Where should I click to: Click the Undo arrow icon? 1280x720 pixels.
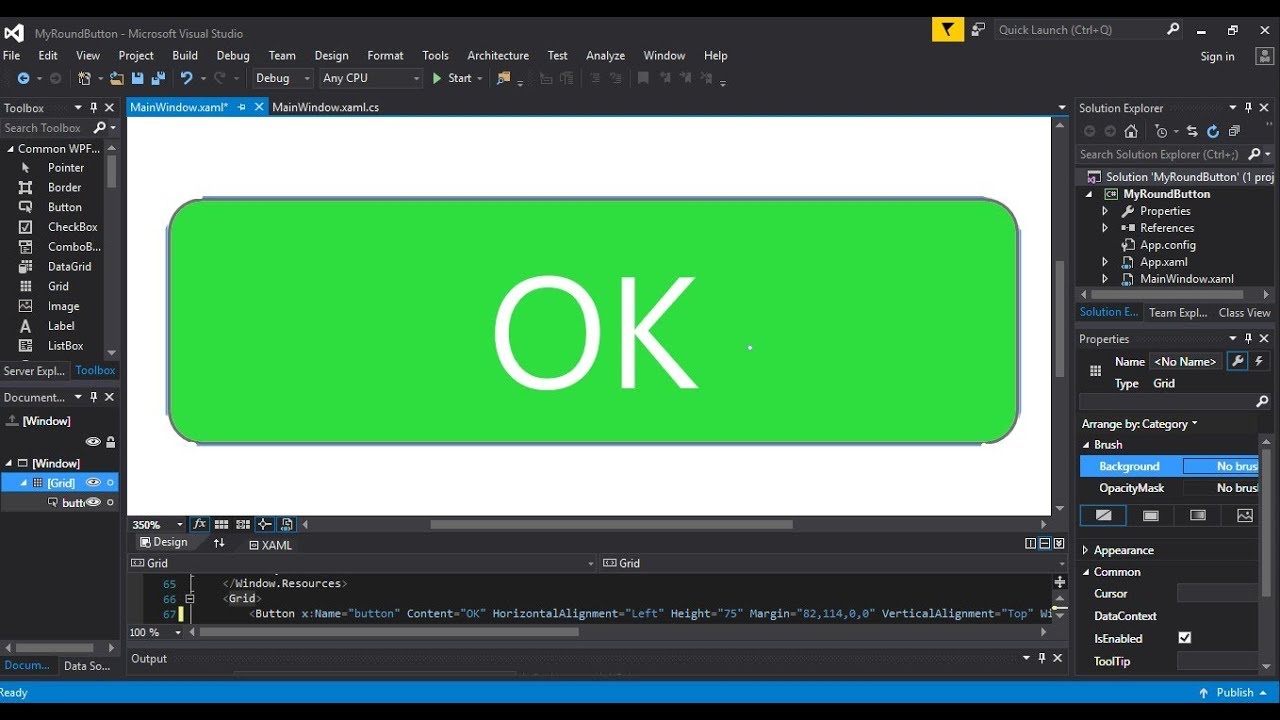click(x=186, y=78)
